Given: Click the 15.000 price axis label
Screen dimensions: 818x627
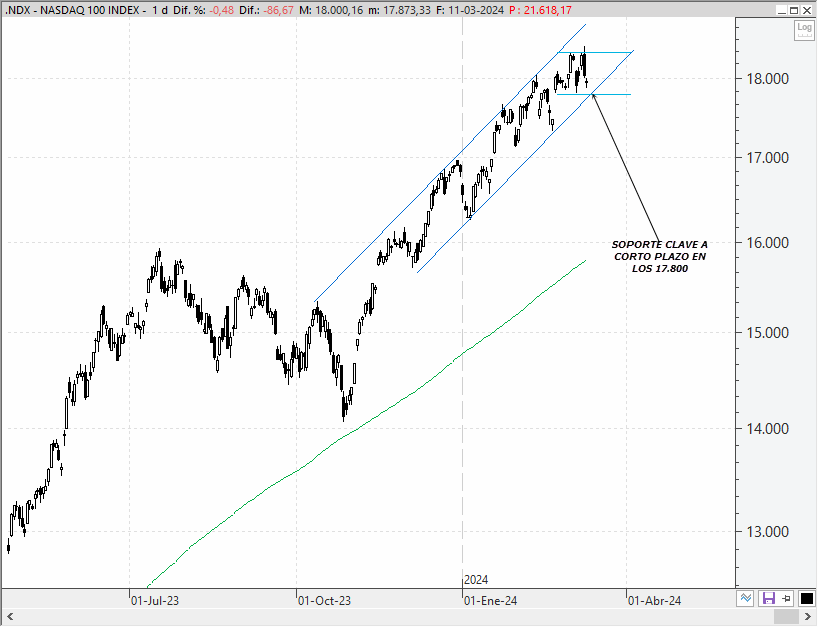Looking at the screenshot, I should tap(767, 332).
